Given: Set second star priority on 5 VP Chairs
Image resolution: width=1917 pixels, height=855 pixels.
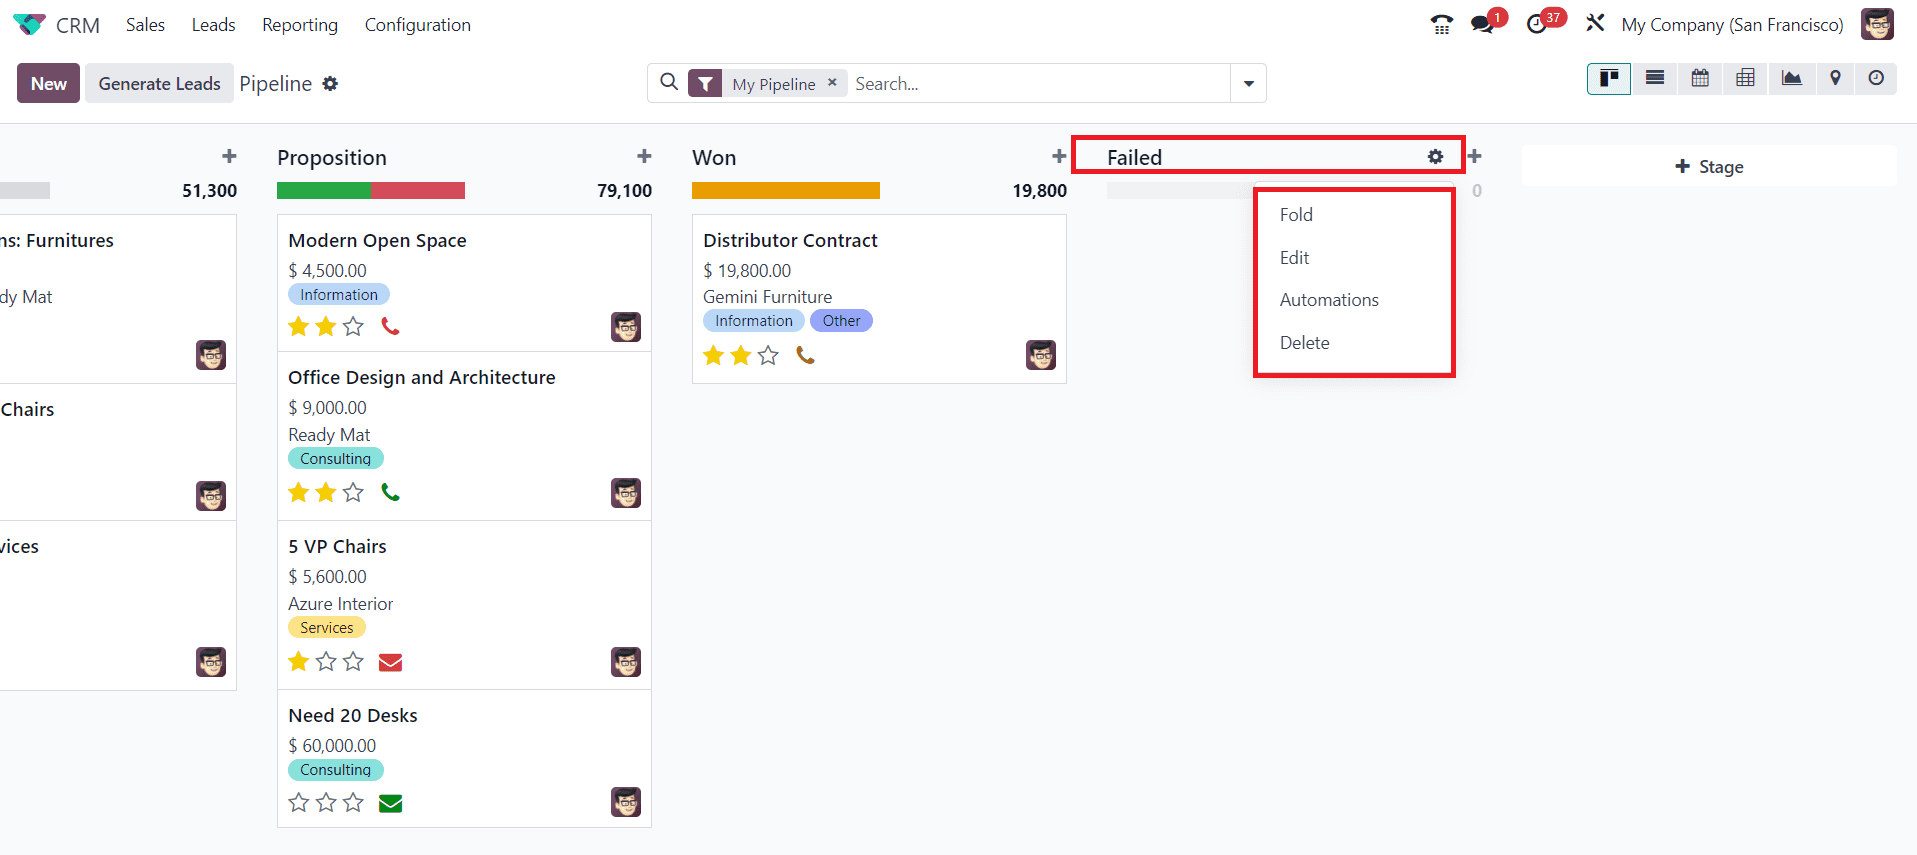Looking at the screenshot, I should point(326,661).
